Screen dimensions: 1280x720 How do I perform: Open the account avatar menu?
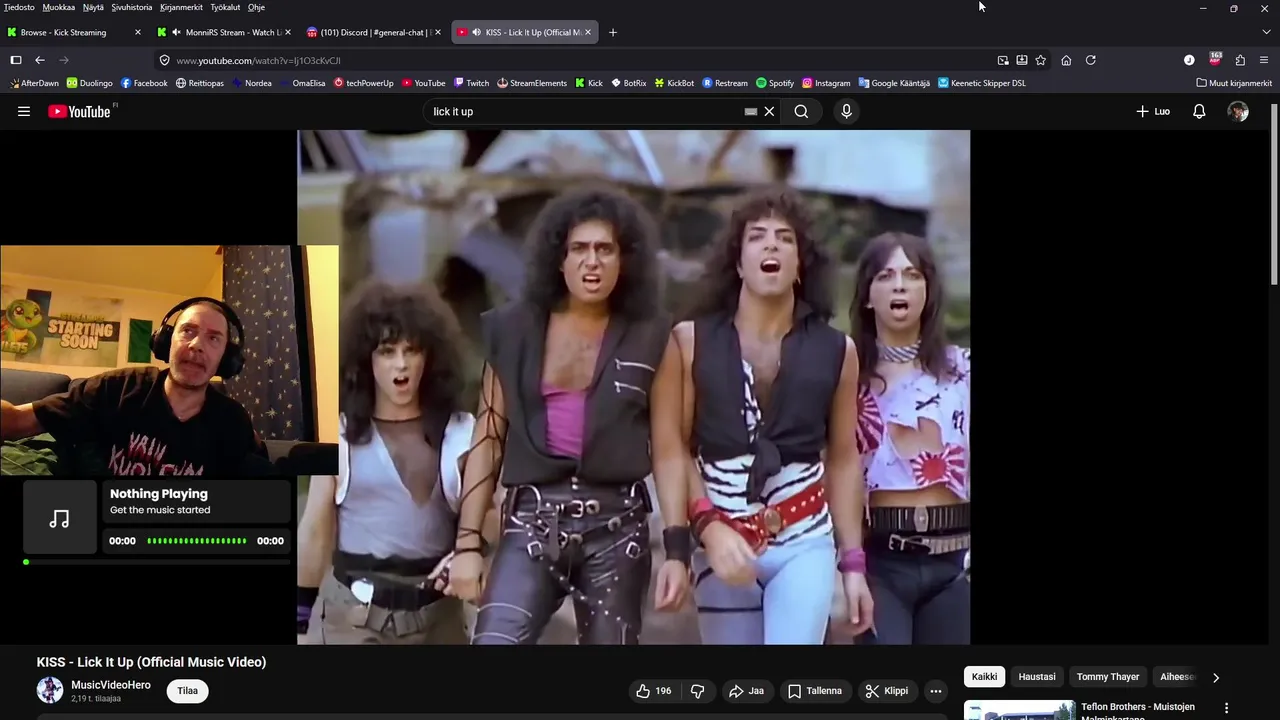pos(1238,111)
